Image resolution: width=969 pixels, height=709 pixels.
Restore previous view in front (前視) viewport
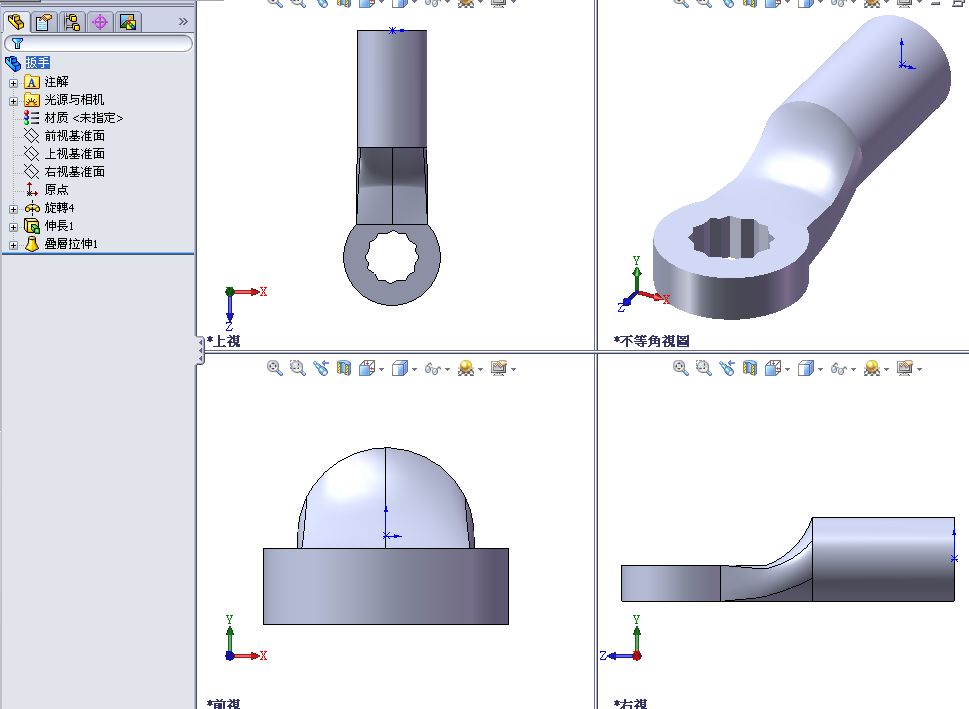[x=321, y=368]
